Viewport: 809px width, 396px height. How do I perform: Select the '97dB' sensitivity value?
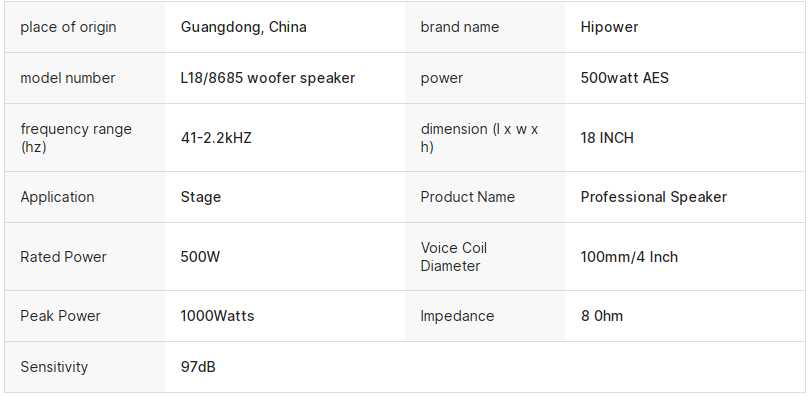[x=198, y=367]
